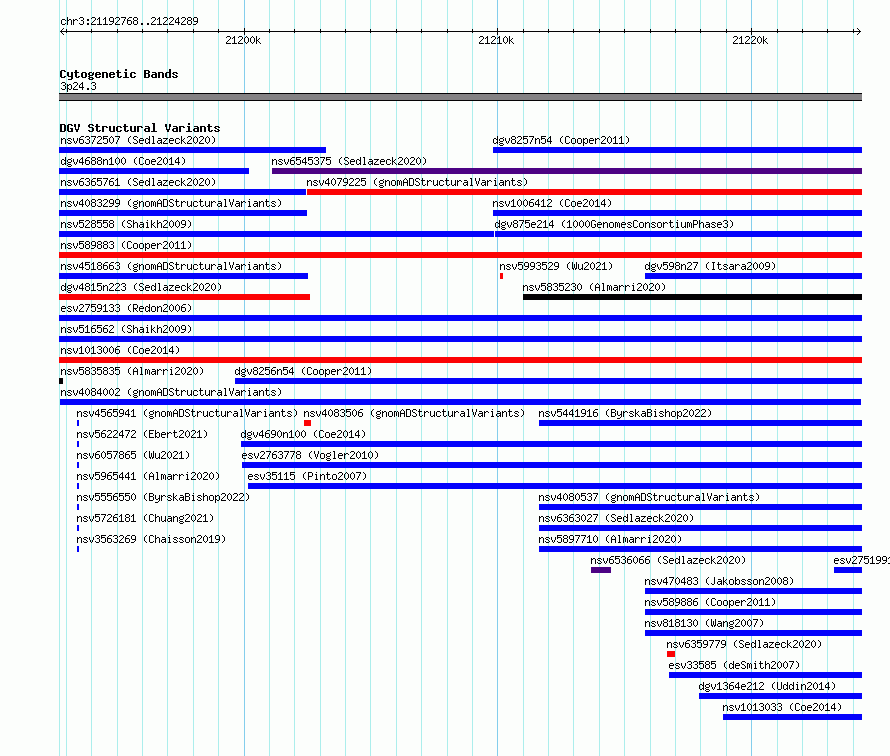Select nsv3563269 (Chaisson2019) label
Screen dimensions: 890x756
pyautogui.click(x=151, y=539)
